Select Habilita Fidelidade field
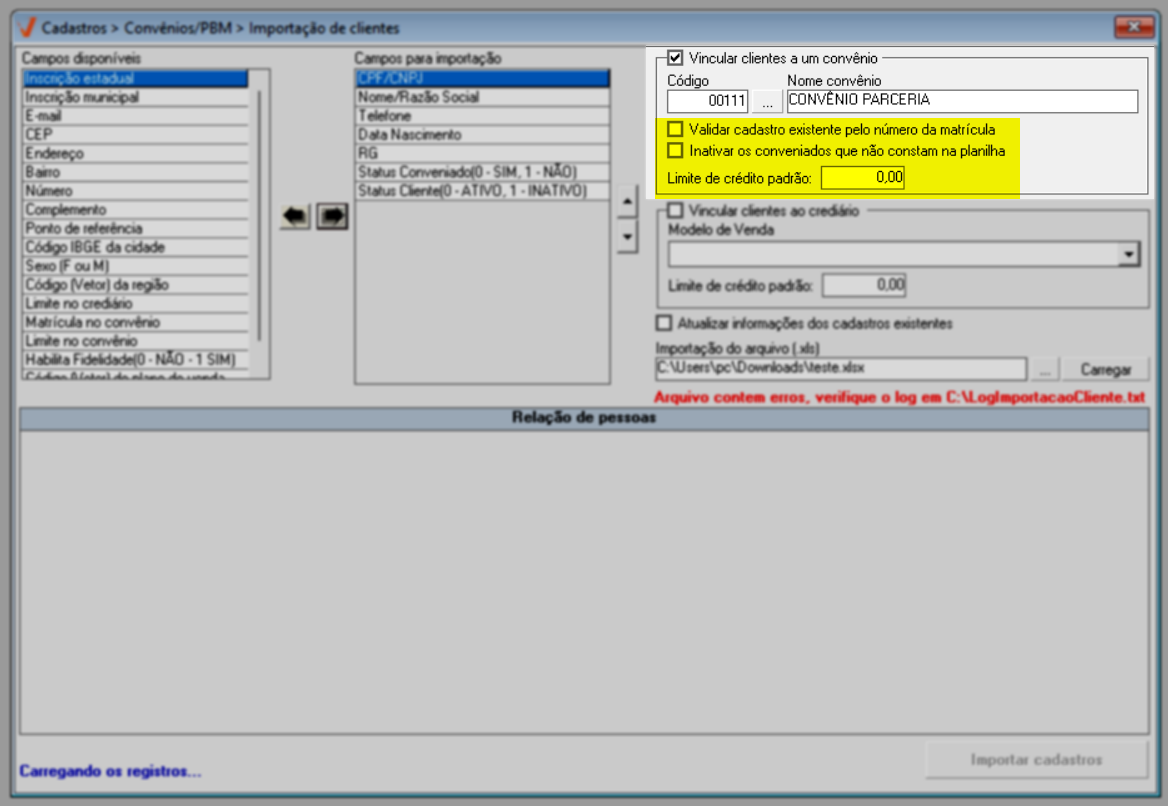Viewport: 1168px width, 806px height. click(x=136, y=359)
